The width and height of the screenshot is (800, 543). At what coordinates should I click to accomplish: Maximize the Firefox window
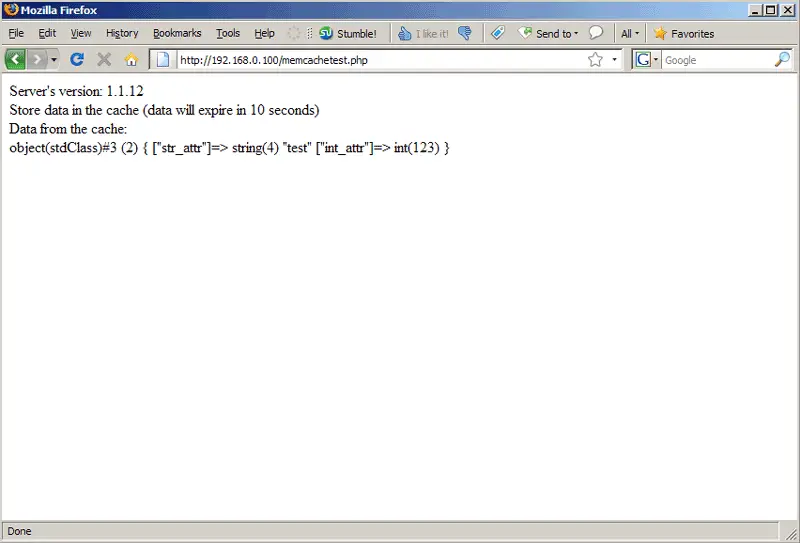(770, 10)
